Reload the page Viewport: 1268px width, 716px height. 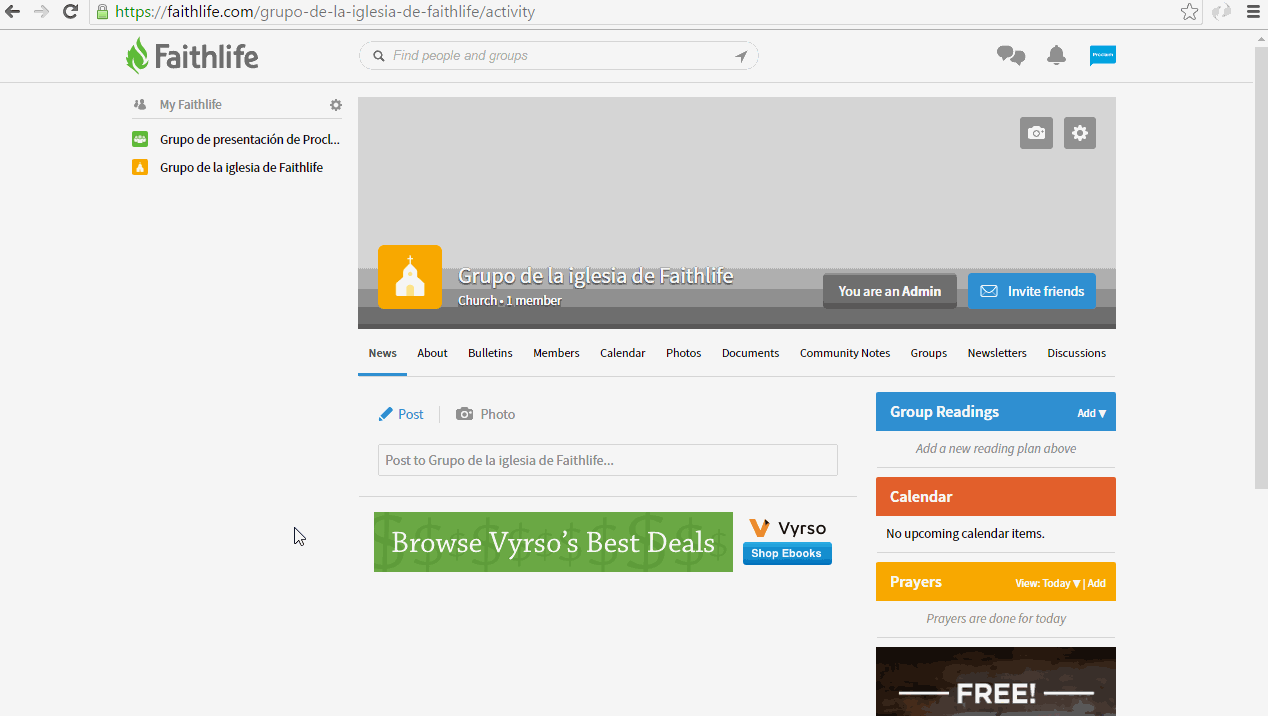point(71,12)
